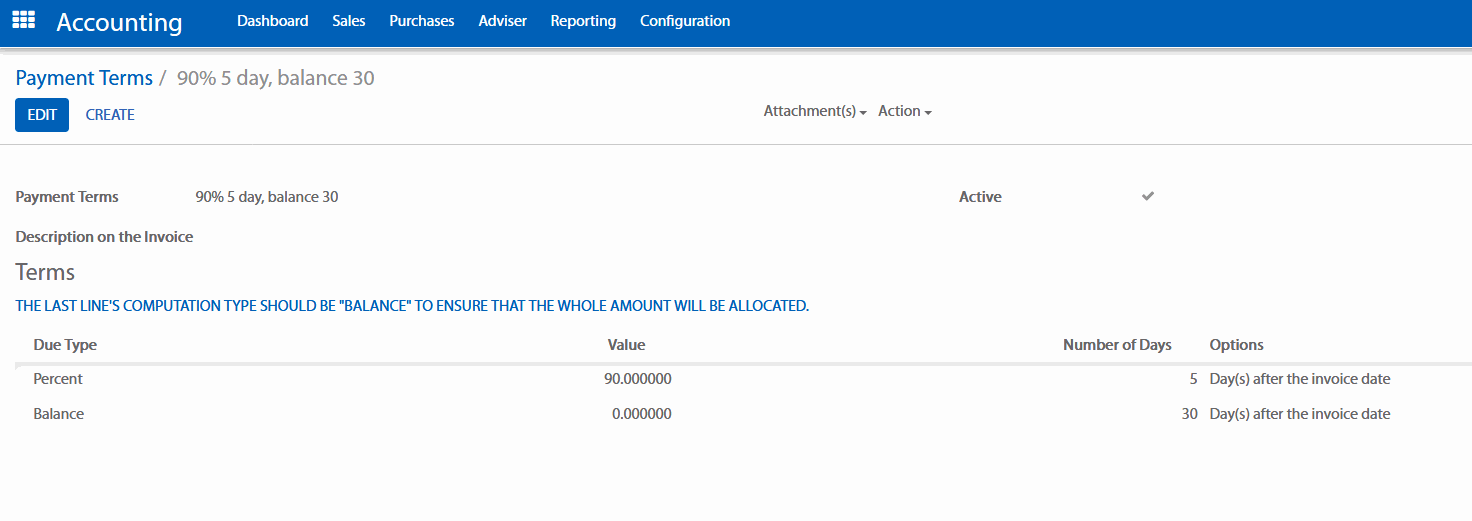The width and height of the screenshot is (1472, 521).
Task: Open the Configuration menu
Action: tap(684, 20)
